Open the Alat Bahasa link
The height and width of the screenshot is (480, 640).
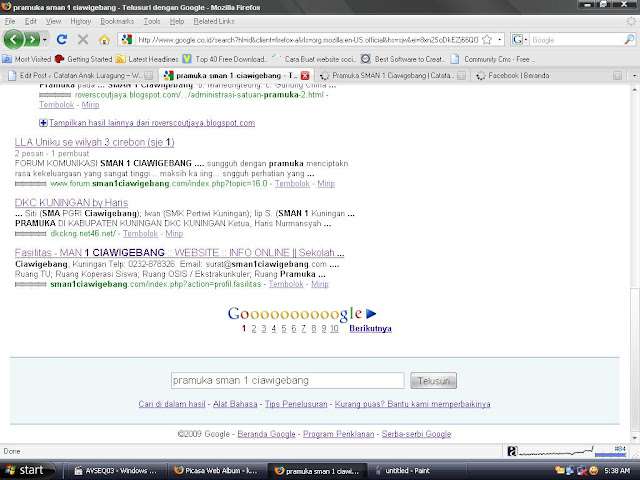[x=235, y=404]
